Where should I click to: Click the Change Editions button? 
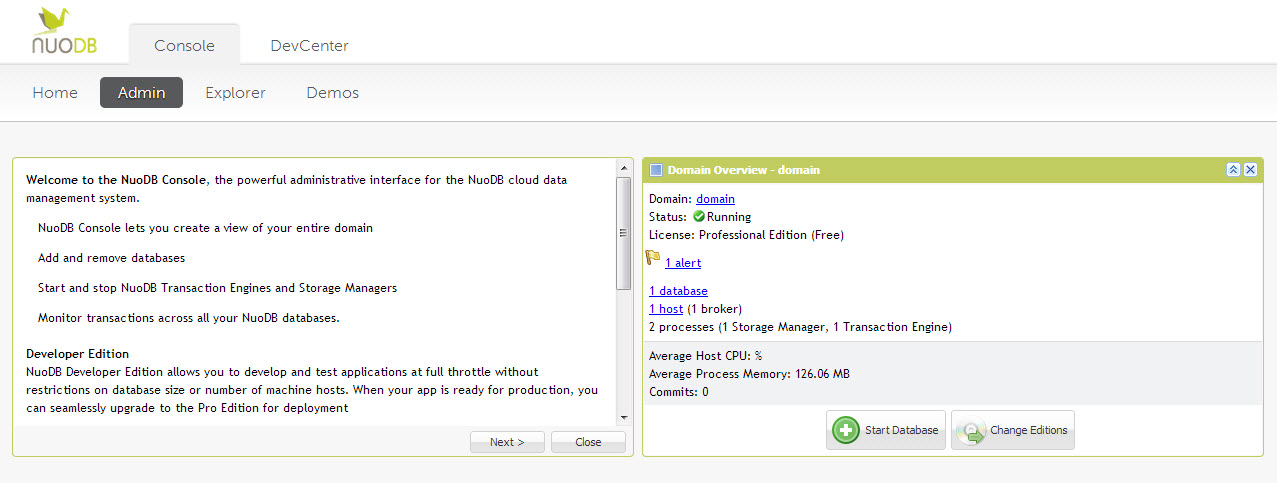coord(1013,430)
